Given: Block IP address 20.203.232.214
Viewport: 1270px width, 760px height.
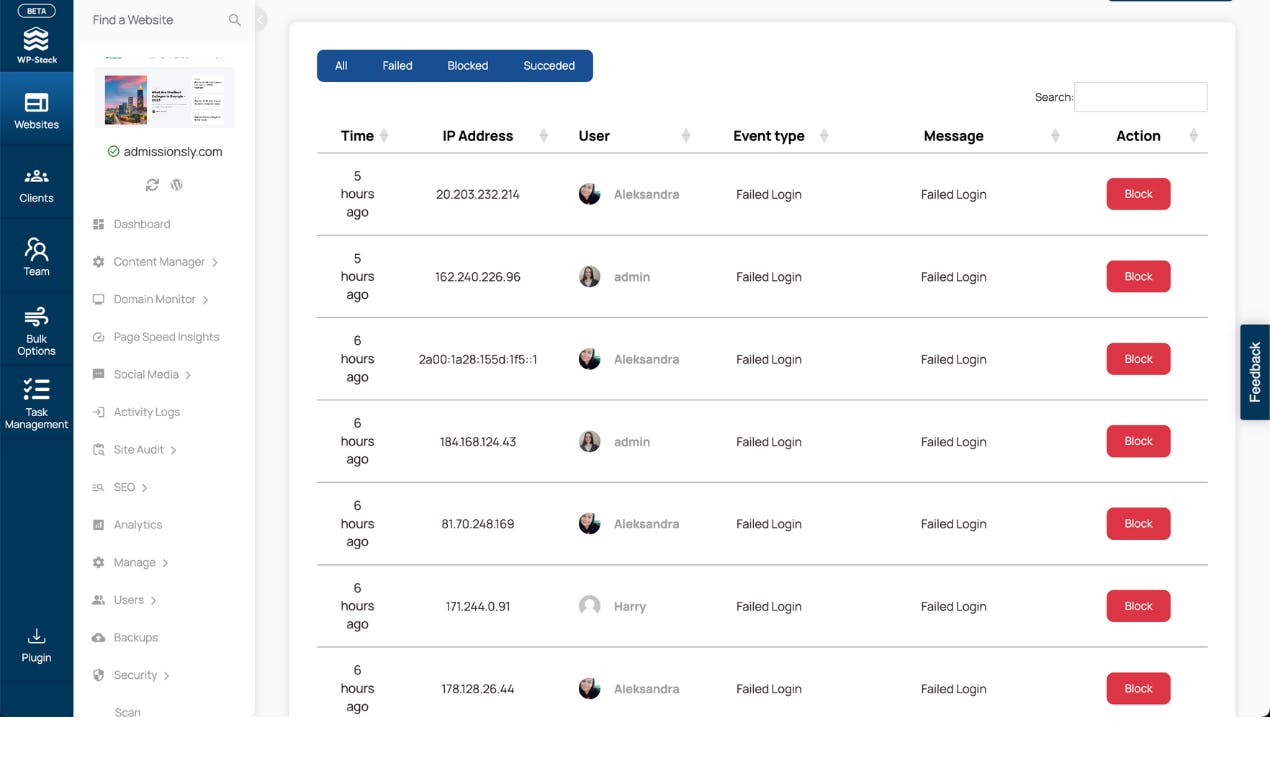Looking at the screenshot, I should (1138, 194).
